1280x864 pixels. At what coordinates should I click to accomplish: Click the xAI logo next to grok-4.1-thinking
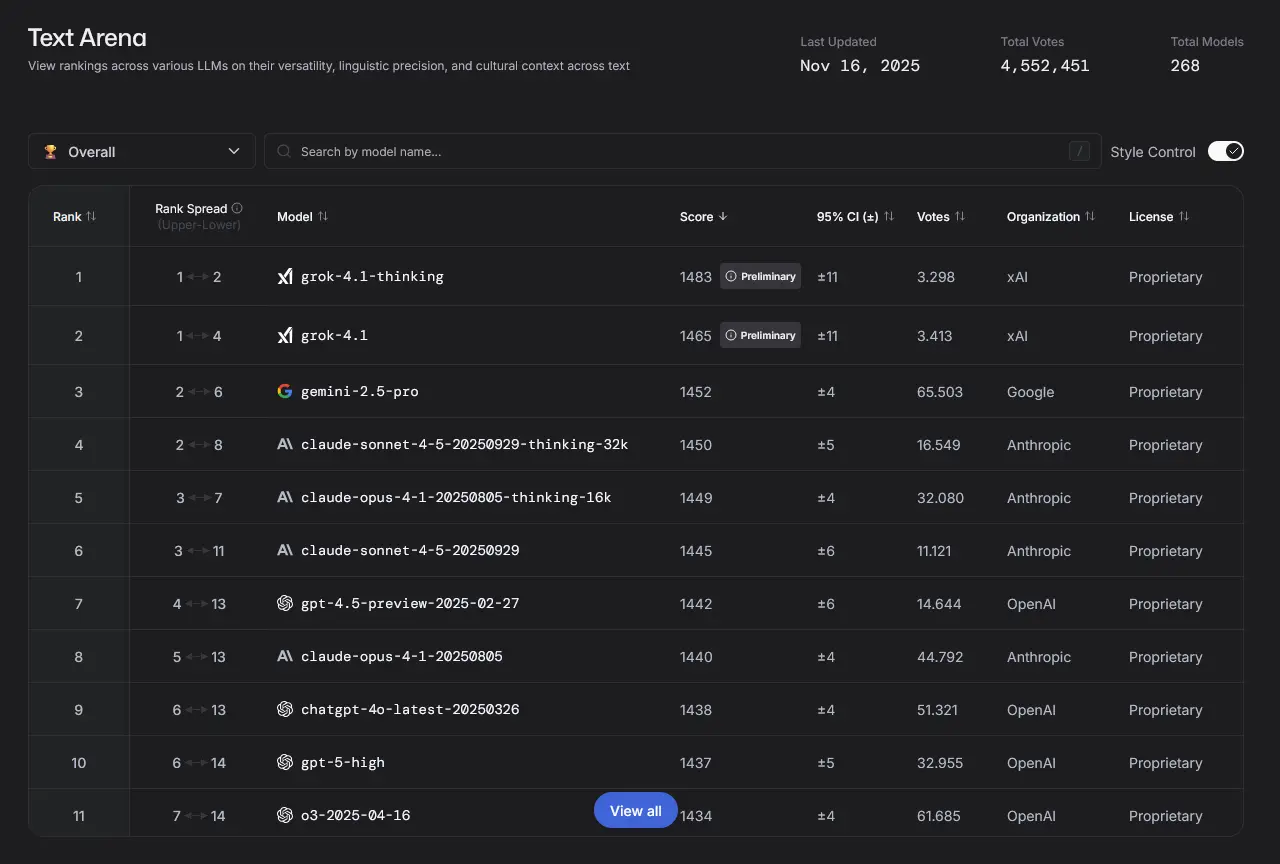click(x=285, y=277)
